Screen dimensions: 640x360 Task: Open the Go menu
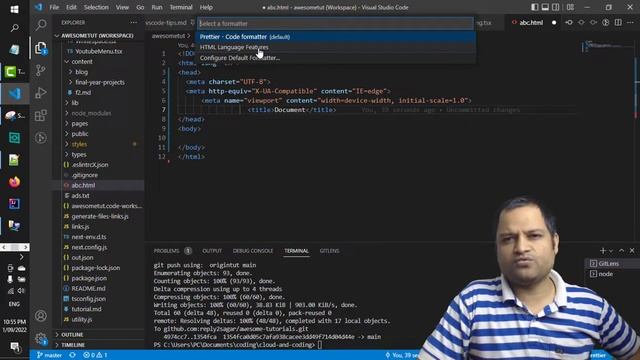pyautogui.click(x=140, y=7)
